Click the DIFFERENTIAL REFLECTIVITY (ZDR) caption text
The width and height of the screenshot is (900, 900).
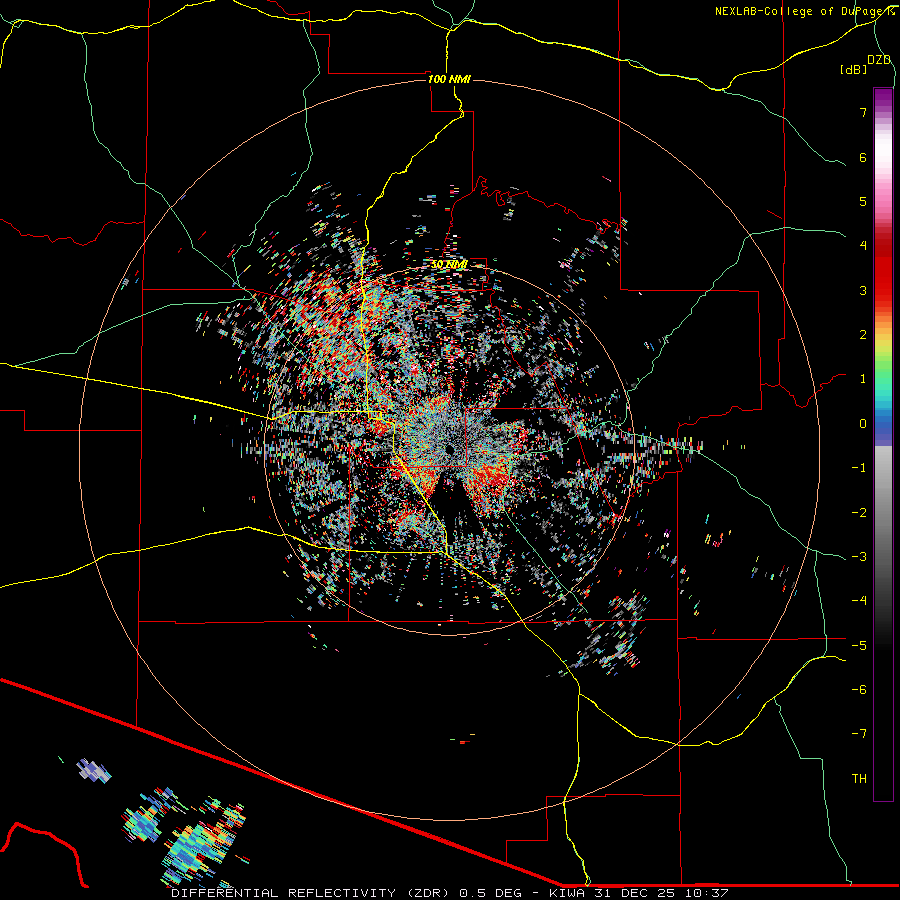tap(312, 893)
